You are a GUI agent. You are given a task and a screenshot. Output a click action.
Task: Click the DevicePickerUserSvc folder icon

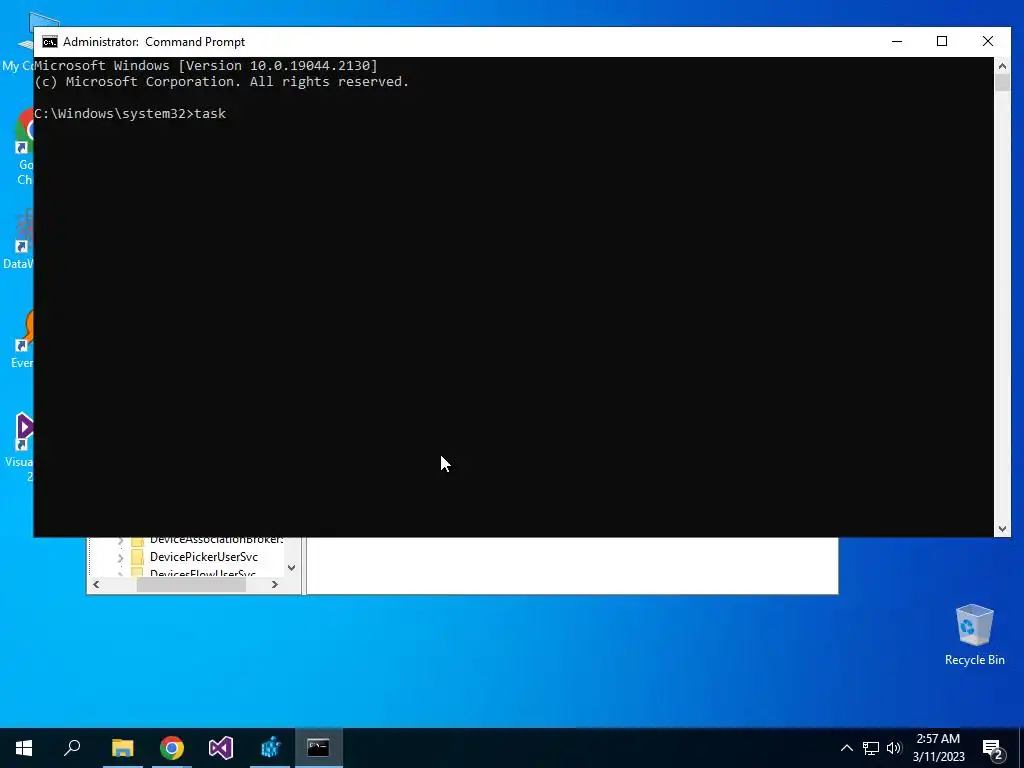(x=137, y=557)
